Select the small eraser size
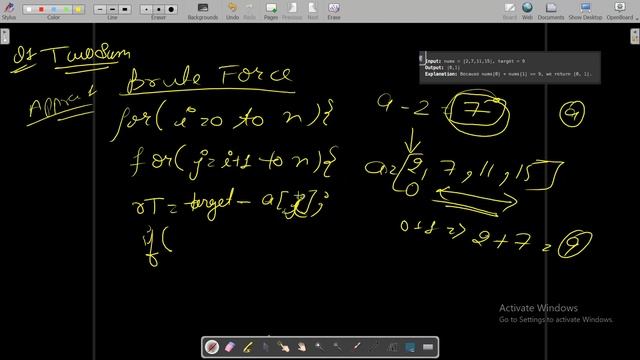Screen dimensions: 640x360 click(146, 9)
